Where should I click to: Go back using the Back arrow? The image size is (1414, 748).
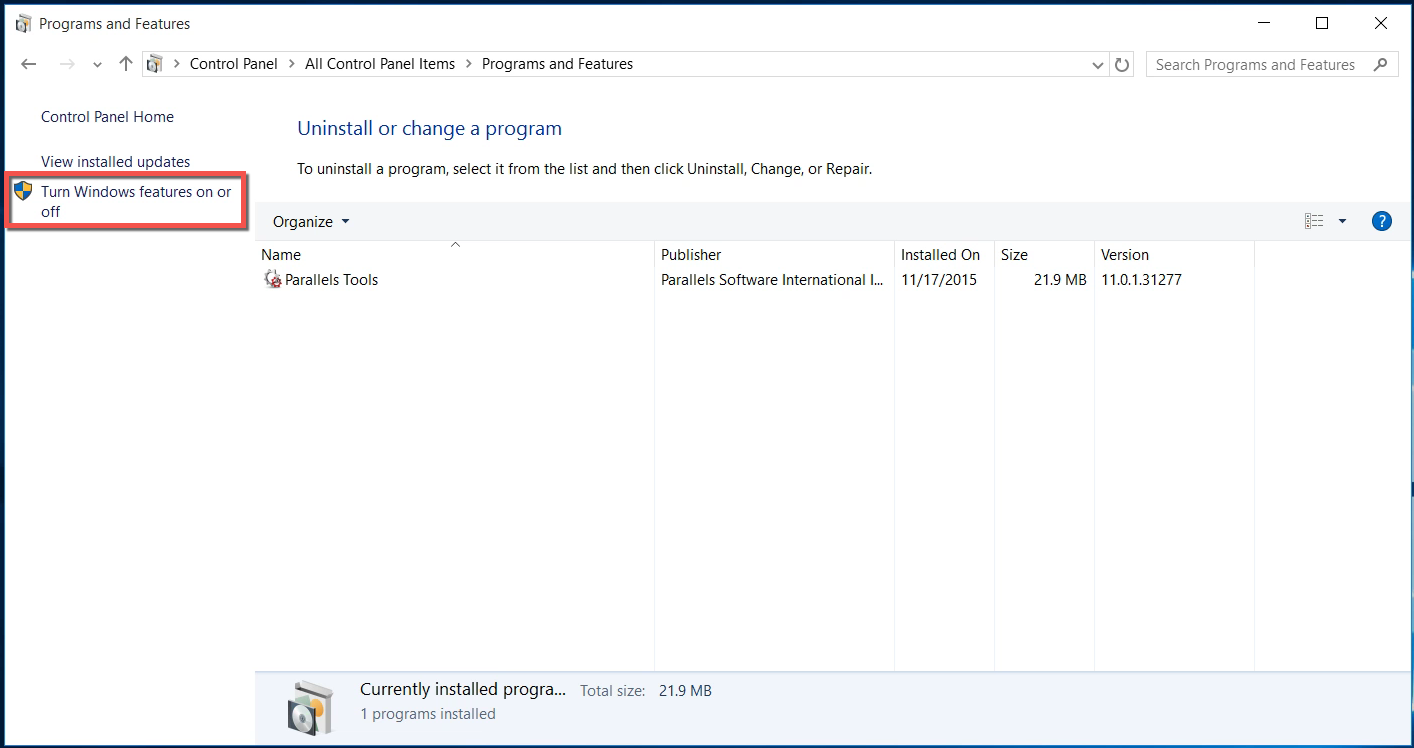[29, 64]
